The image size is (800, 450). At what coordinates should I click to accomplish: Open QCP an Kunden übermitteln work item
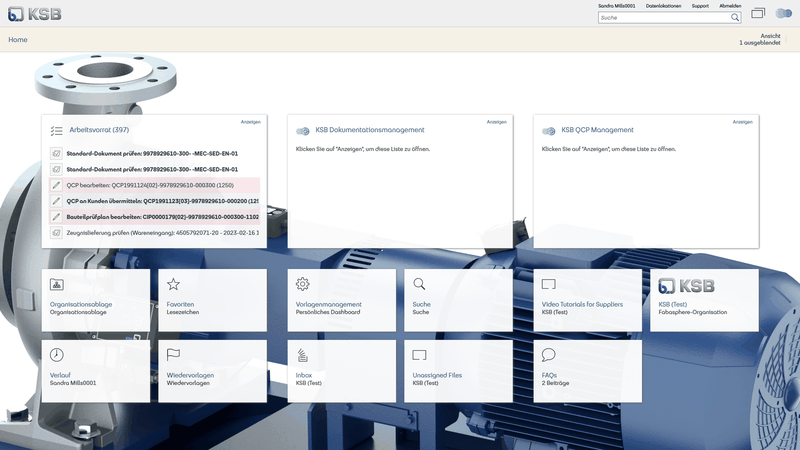click(162, 201)
